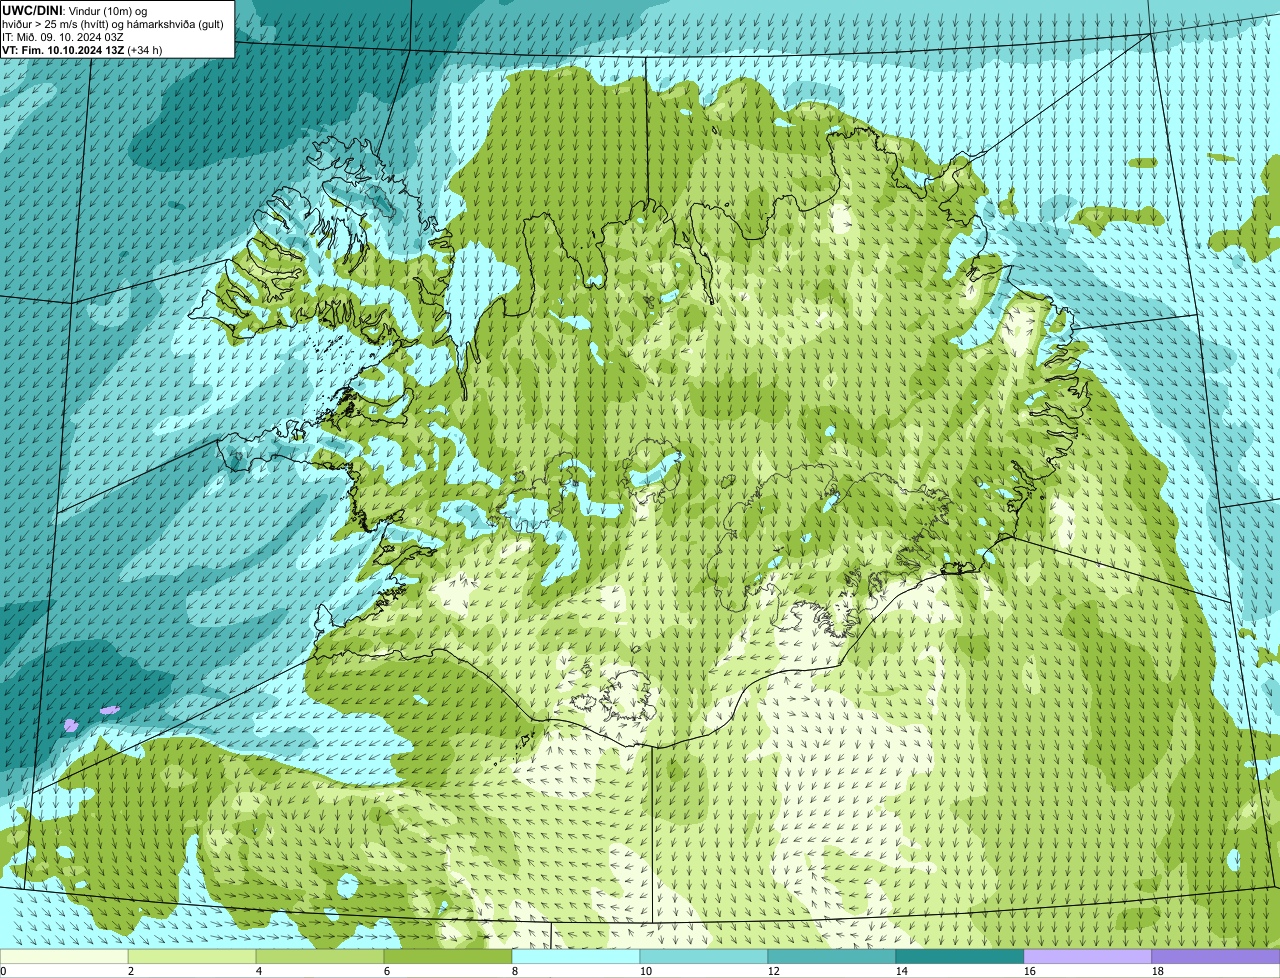Click the legend tick label '2'

131,971
